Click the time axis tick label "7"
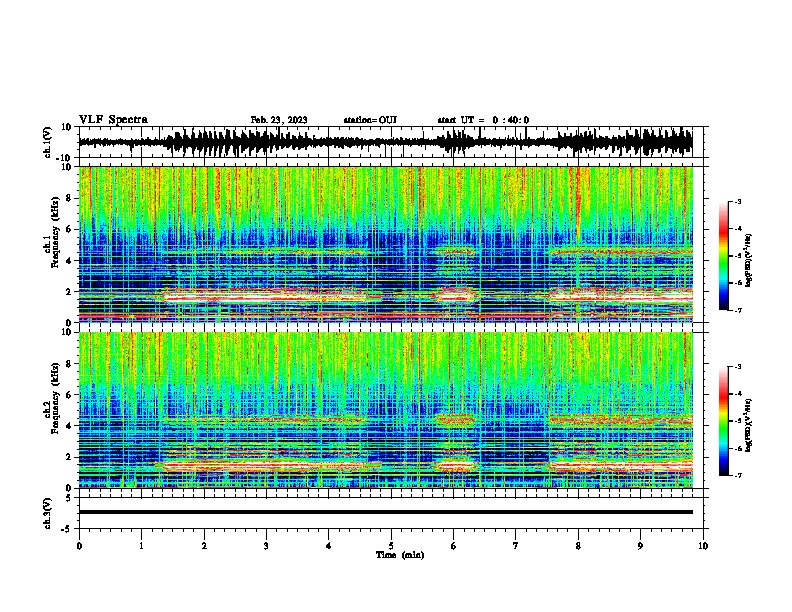This screenshot has width=792, height=612. coord(516,546)
